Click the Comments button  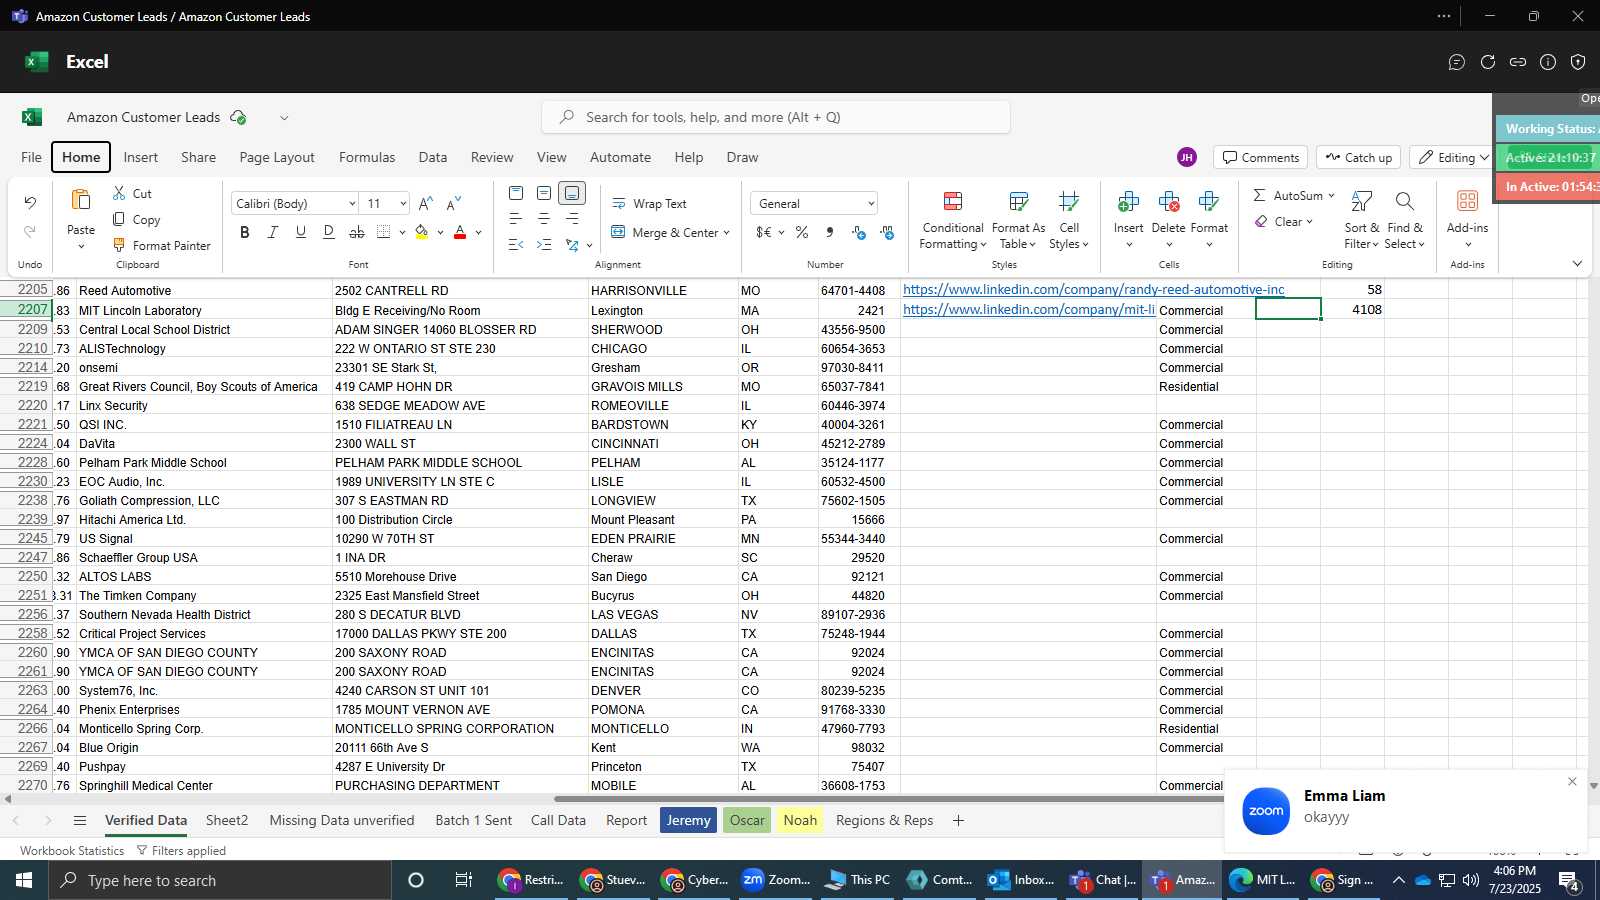coord(1261,157)
